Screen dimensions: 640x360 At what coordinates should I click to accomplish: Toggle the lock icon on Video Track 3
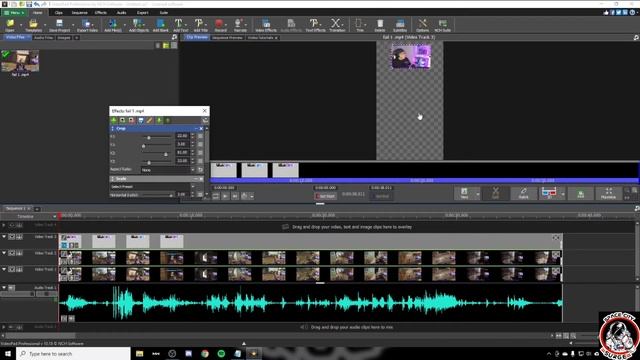pyautogui.click(x=19, y=237)
